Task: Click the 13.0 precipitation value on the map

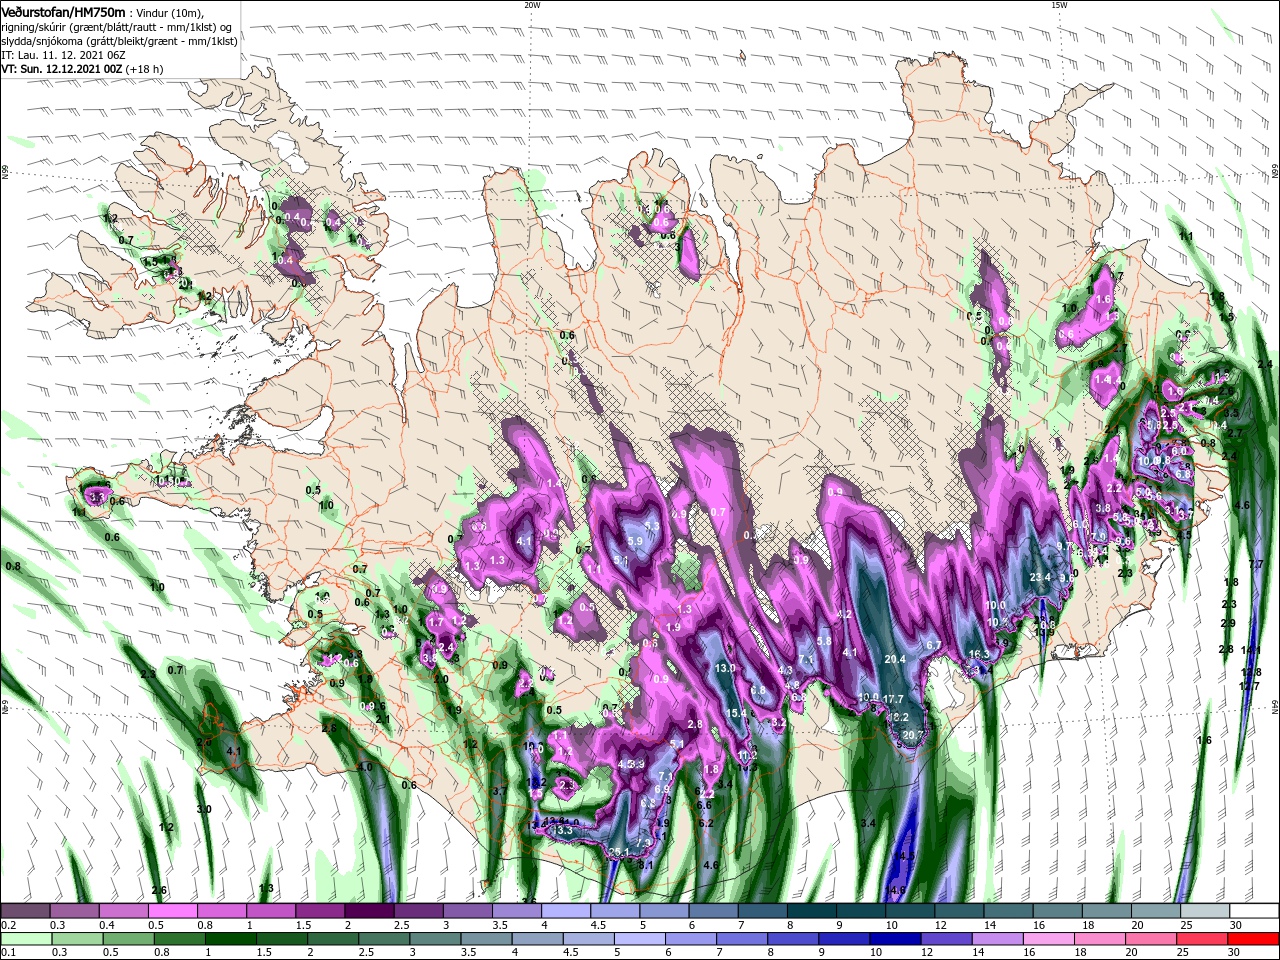Action: [x=726, y=668]
